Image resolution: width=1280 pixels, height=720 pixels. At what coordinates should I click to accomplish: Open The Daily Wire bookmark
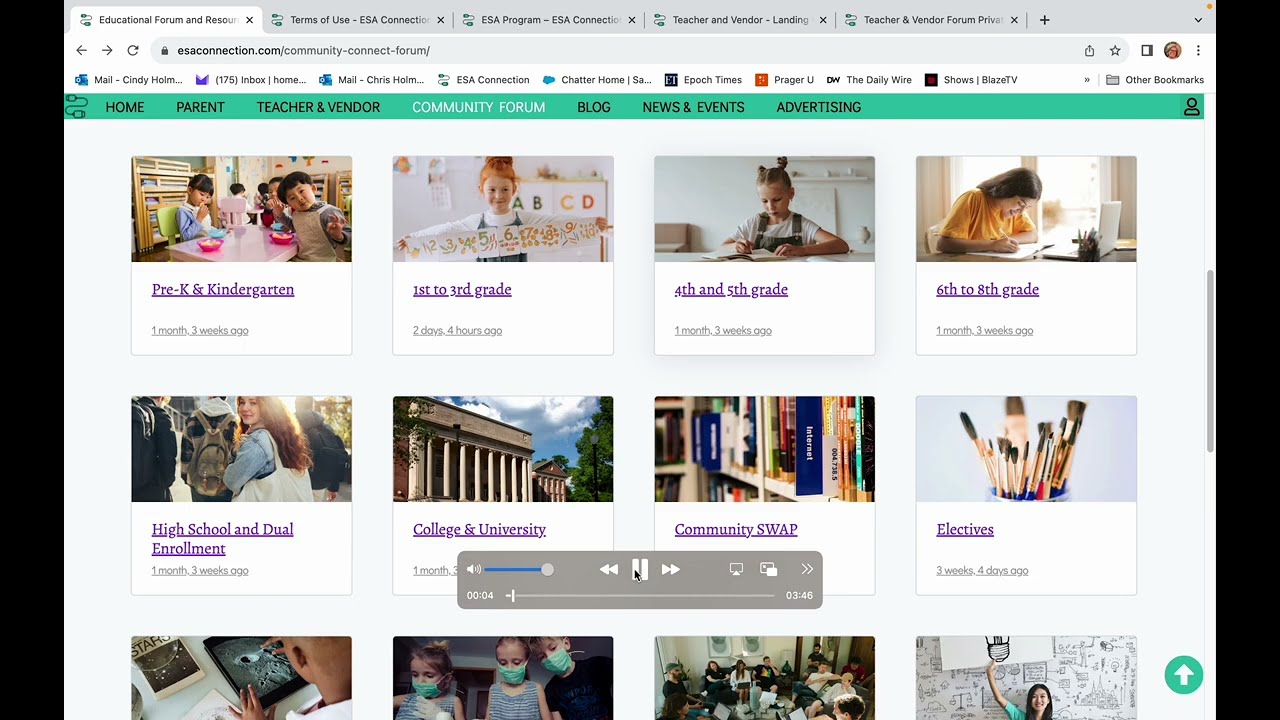click(869, 80)
